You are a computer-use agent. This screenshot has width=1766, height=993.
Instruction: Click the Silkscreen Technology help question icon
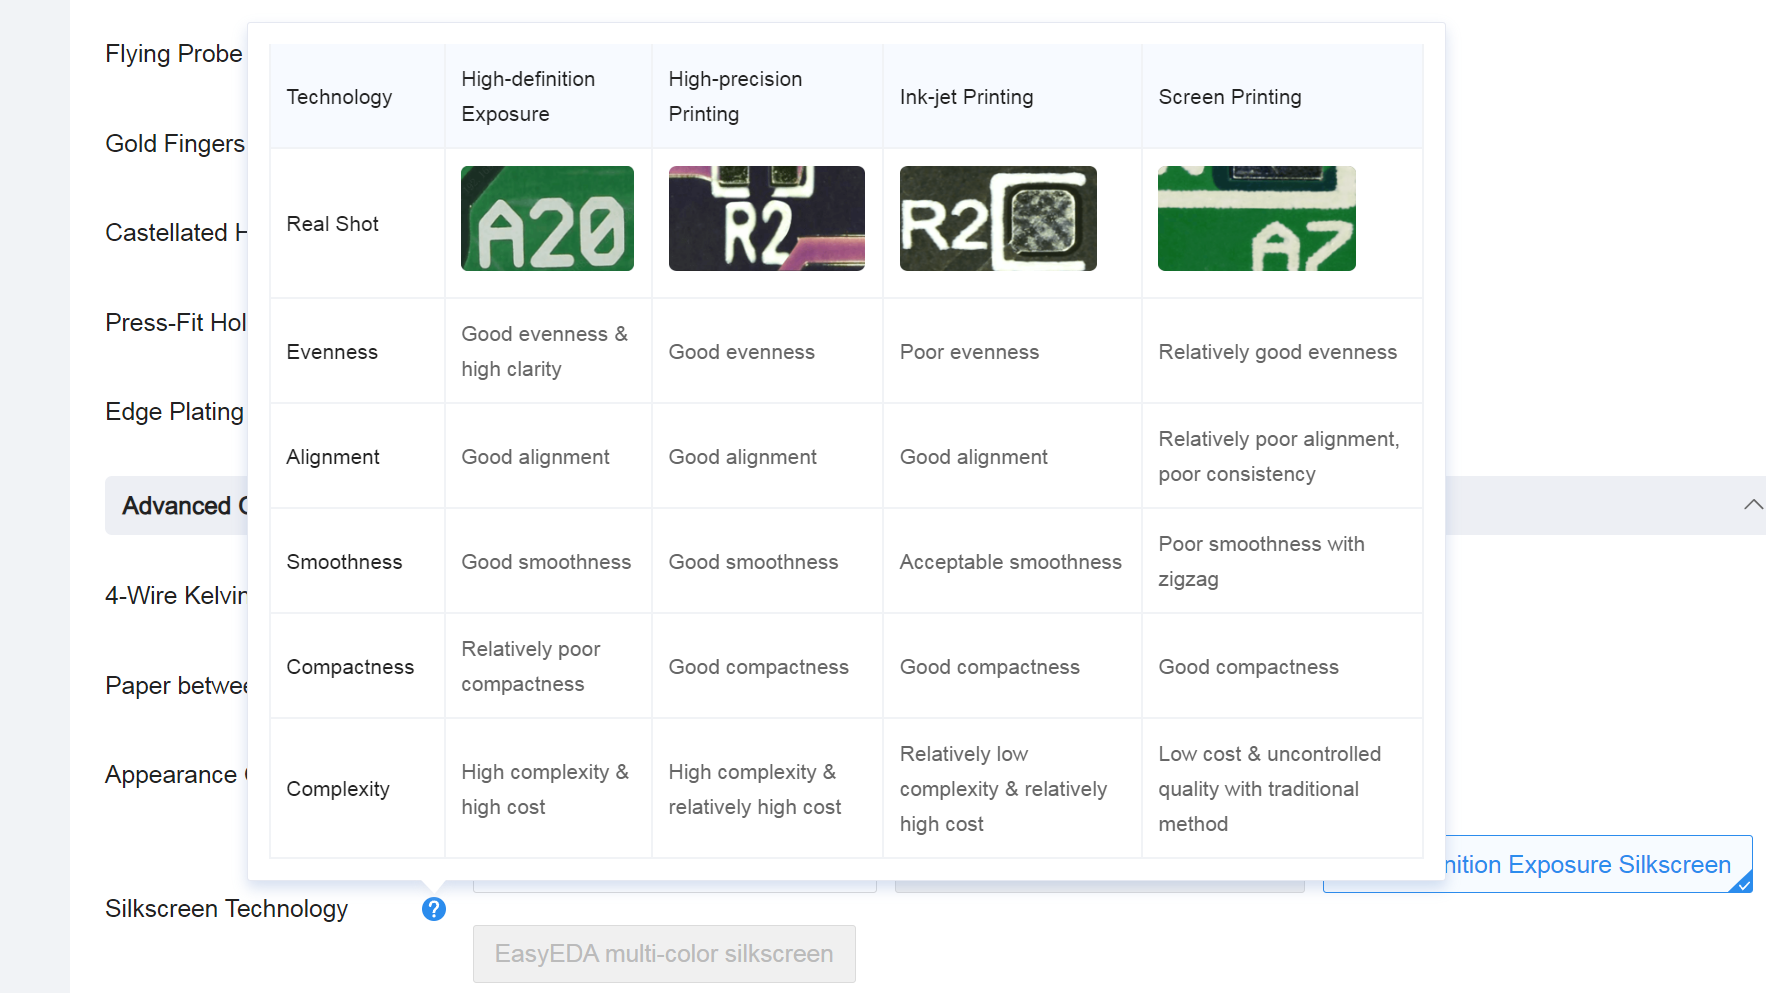point(433,909)
